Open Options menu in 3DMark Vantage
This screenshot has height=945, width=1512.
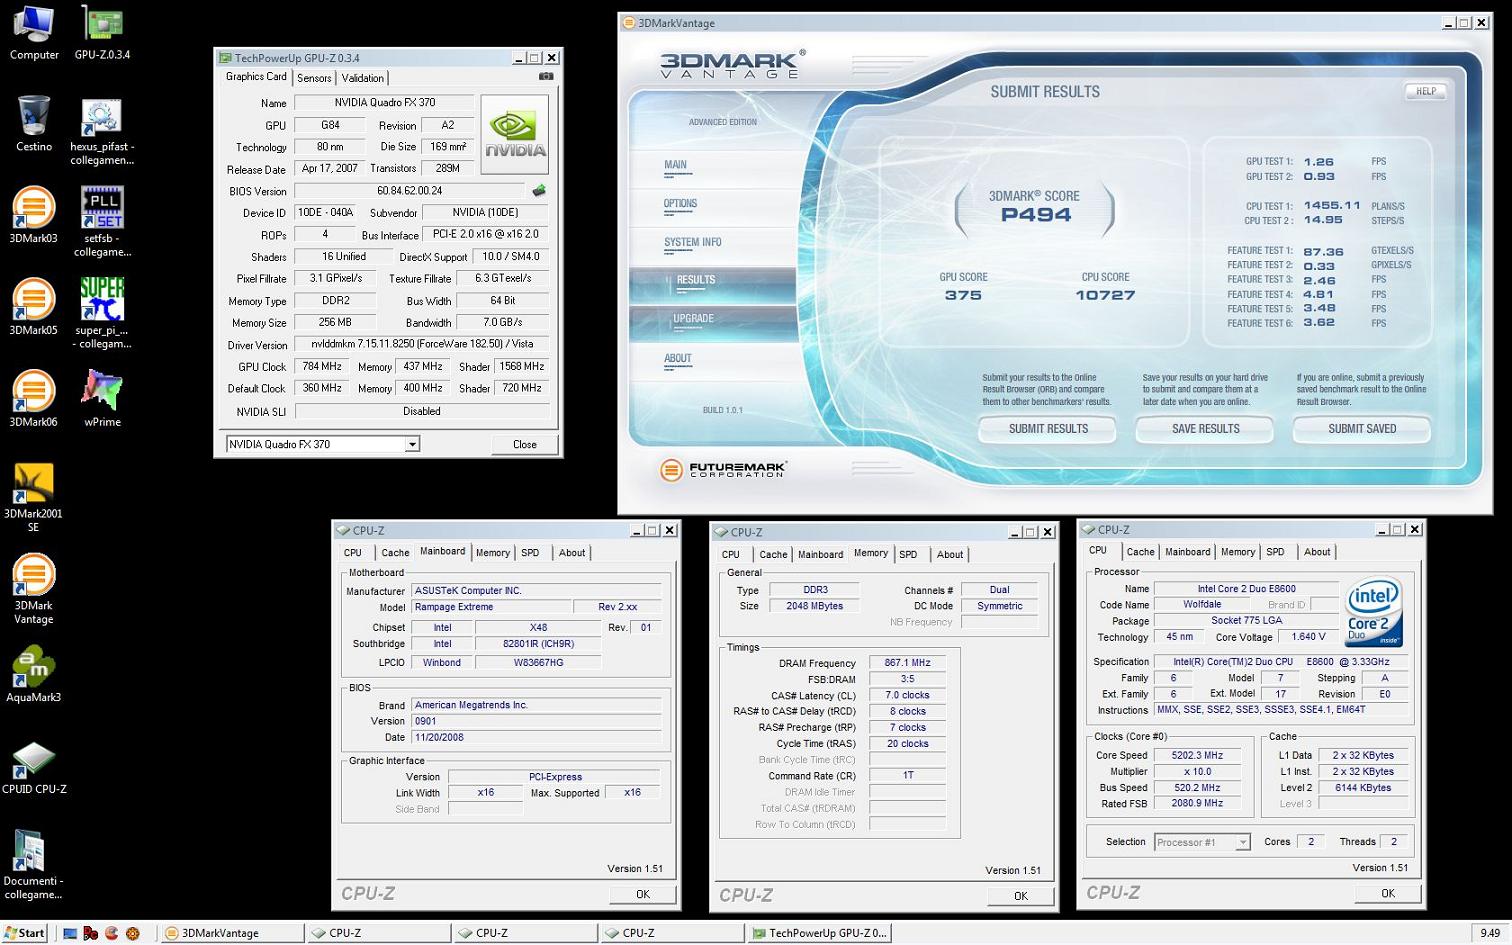tap(680, 204)
